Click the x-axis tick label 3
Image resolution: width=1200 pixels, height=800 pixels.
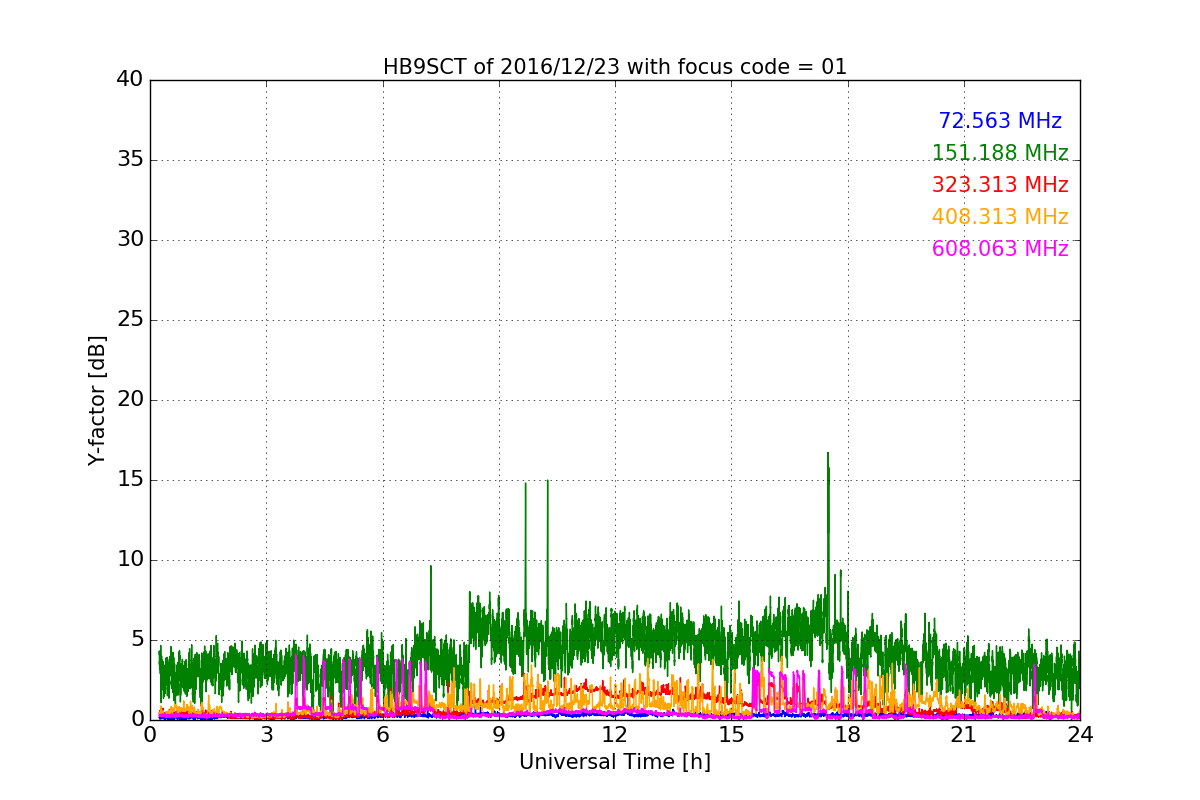[266, 735]
